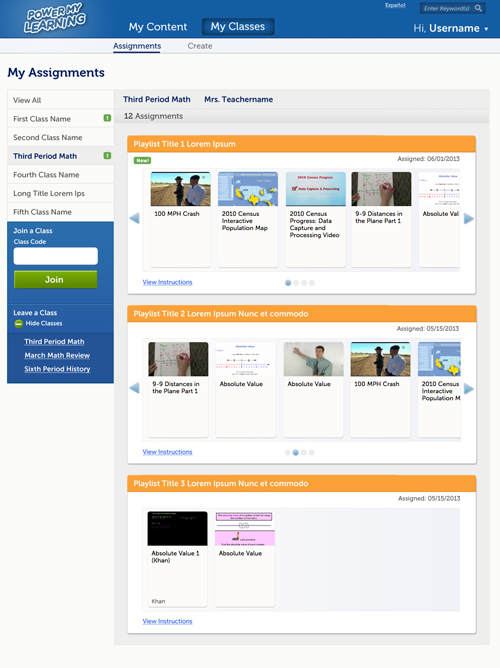Screen dimensions: 500x668
Task: Click the alert badge beside First Class Name
Action: [x=107, y=118]
